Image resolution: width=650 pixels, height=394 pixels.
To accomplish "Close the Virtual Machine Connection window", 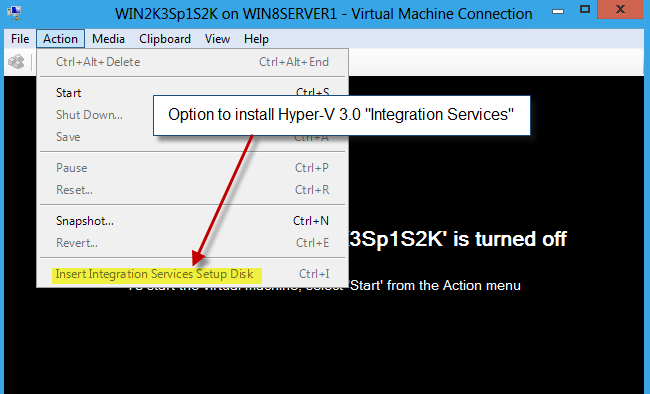I will [x=620, y=10].
